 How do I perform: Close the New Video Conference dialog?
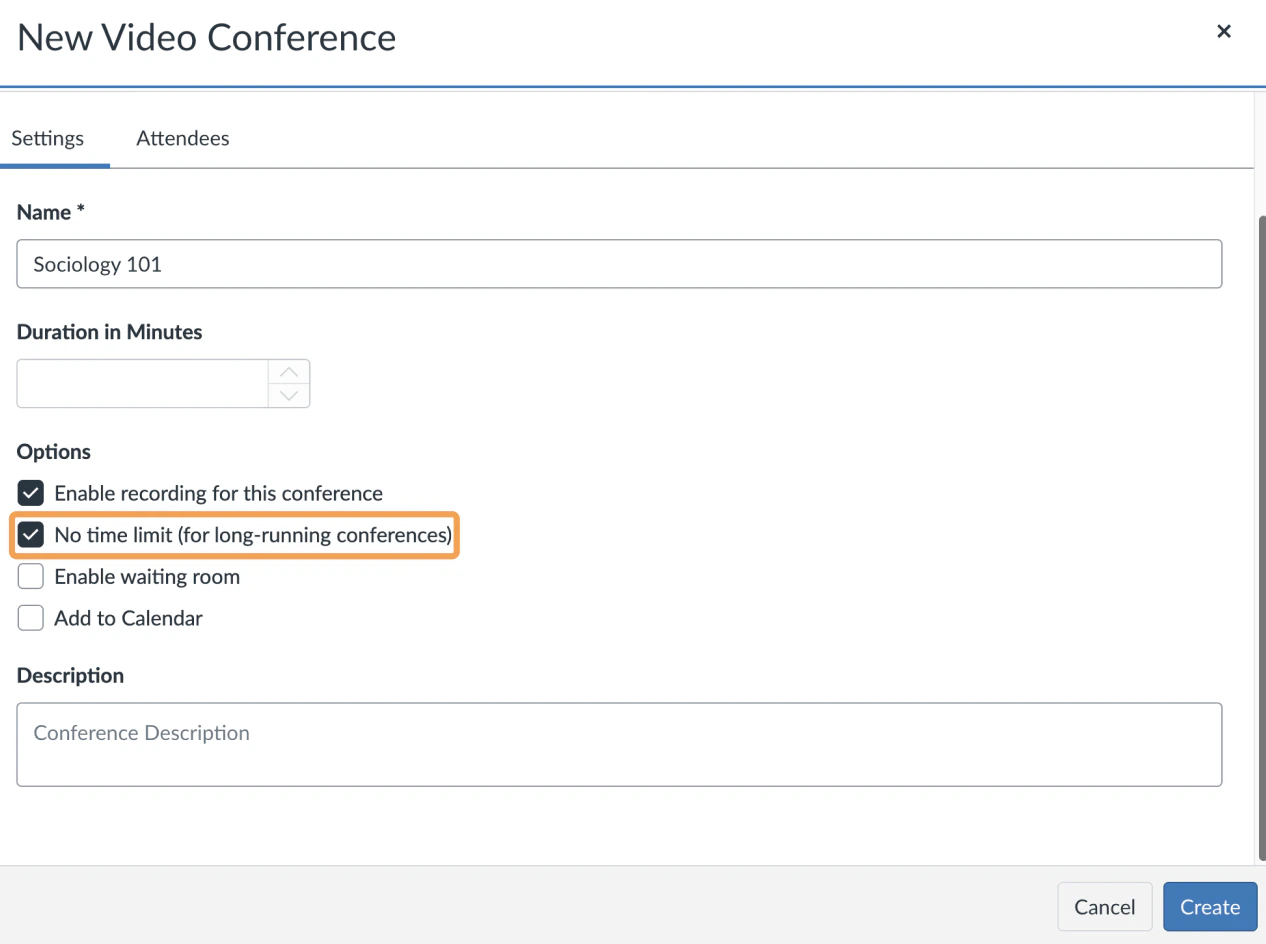tap(1223, 32)
